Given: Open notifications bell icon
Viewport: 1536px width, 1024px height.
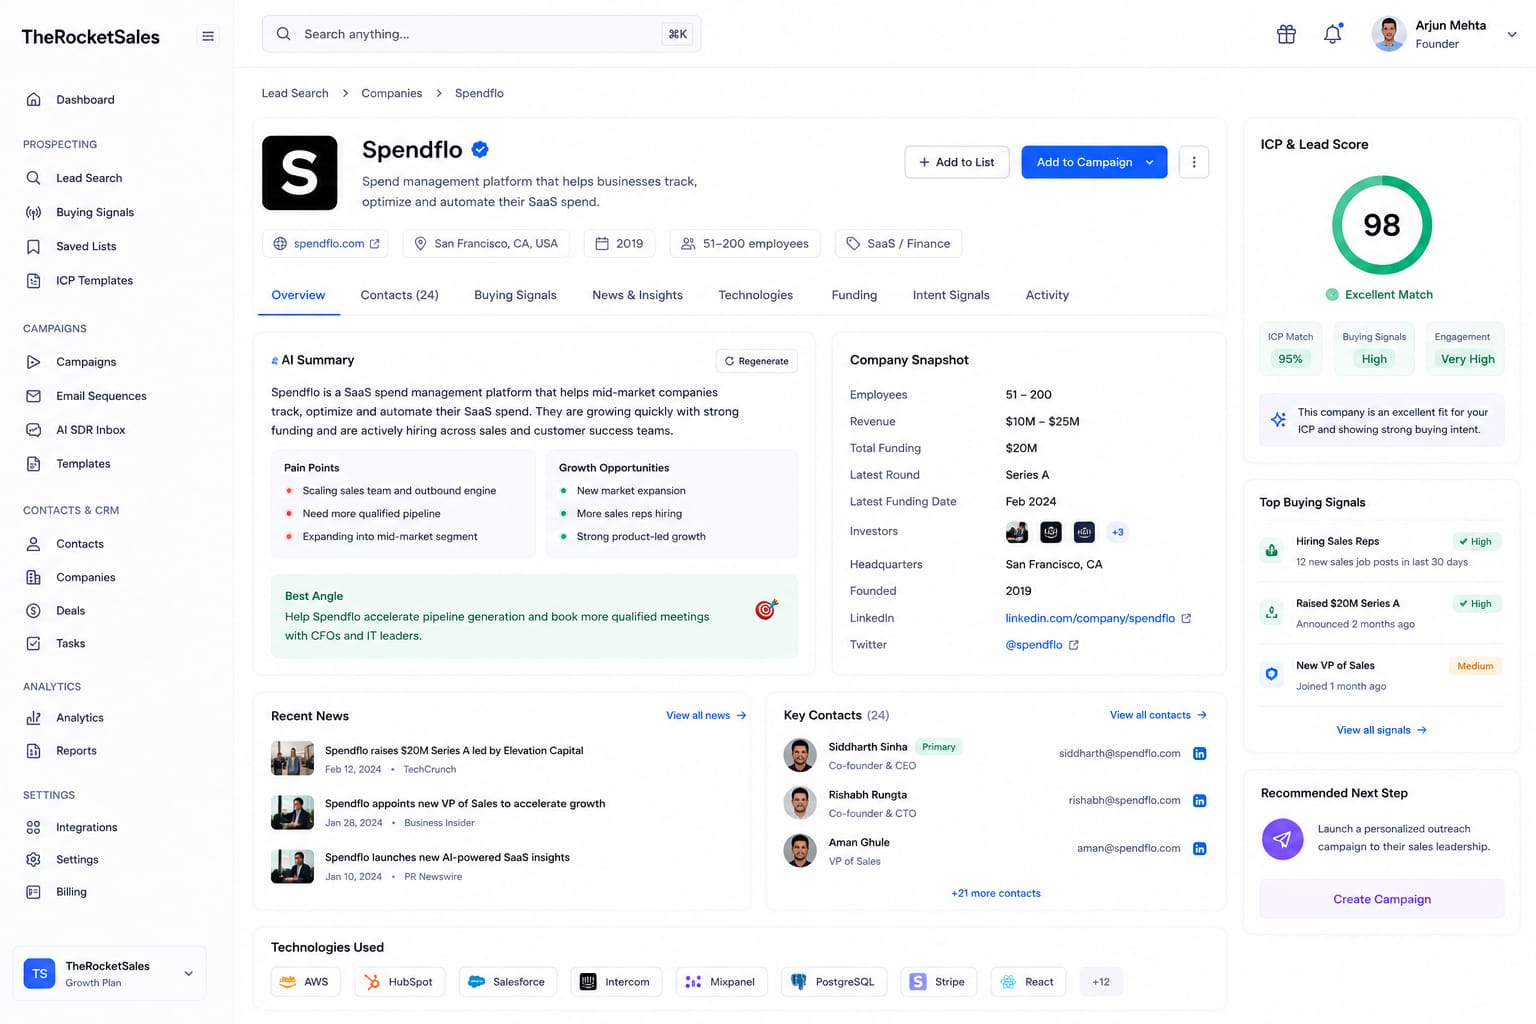Looking at the screenshot, I should [1333, 34].
